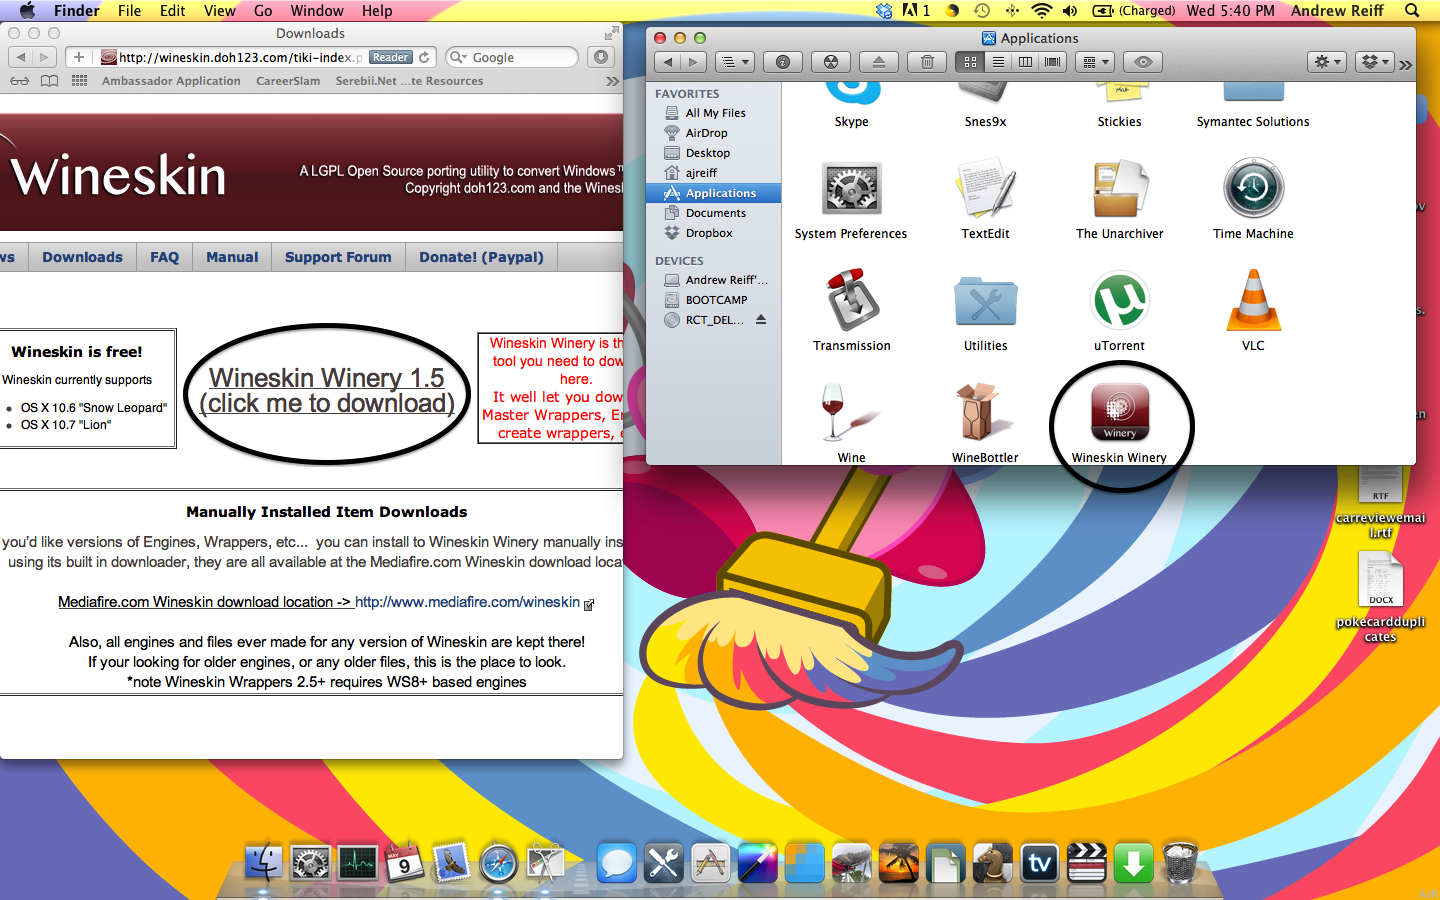Open the Trash in the Dock
Image resolution: width=1440 pixels, height=900 pixels.
[x=1180, y=862]
